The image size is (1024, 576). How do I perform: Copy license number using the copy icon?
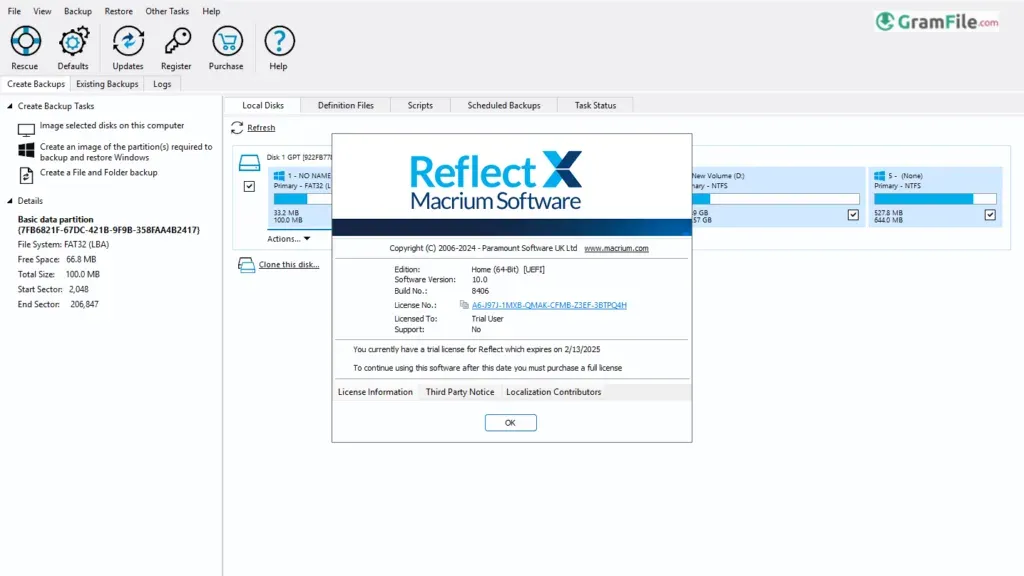click(464, 304)
